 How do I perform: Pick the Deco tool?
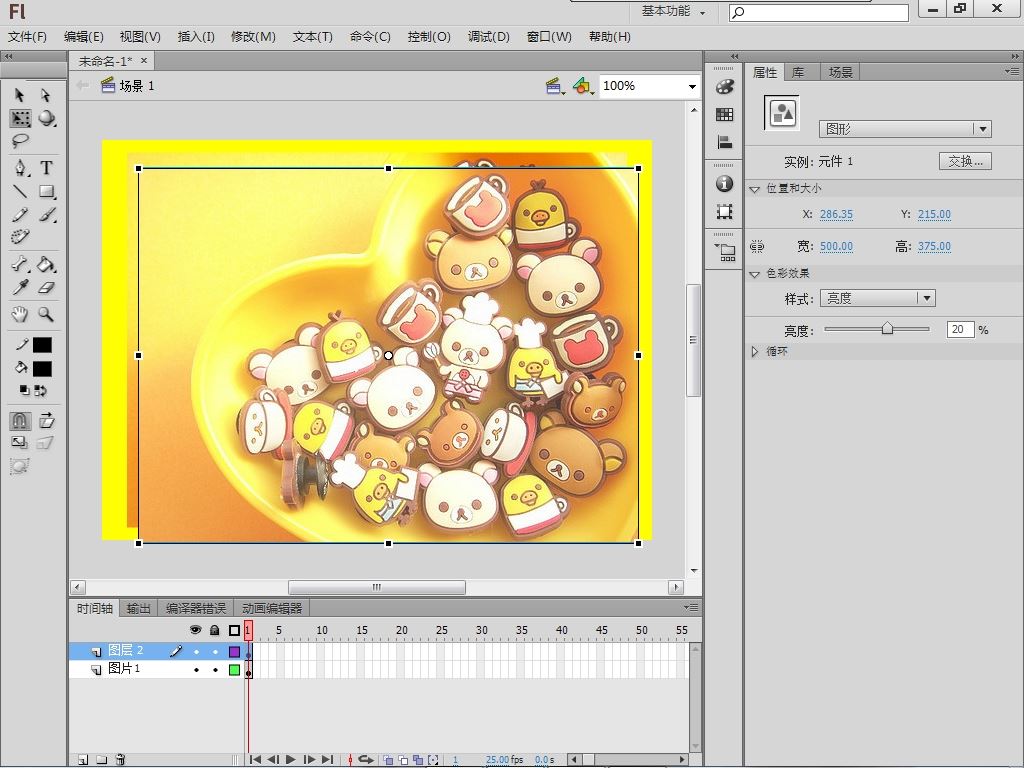[x=20, y=236]
